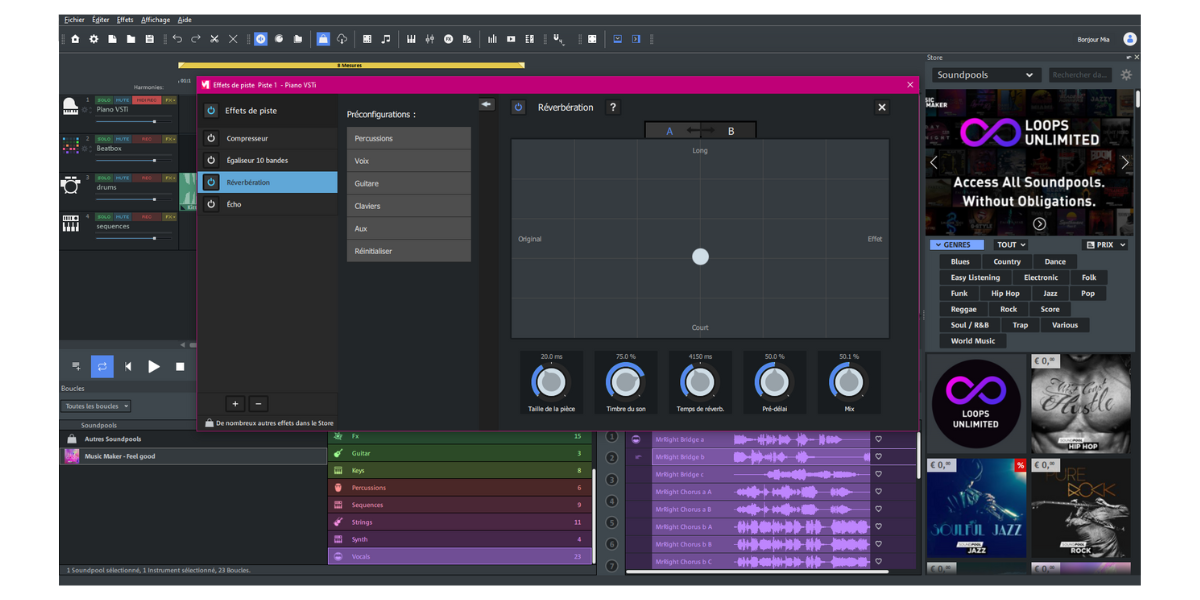Open user account avatar icon
Viewport: 1200px width, 600px height.
point(1130,39)
